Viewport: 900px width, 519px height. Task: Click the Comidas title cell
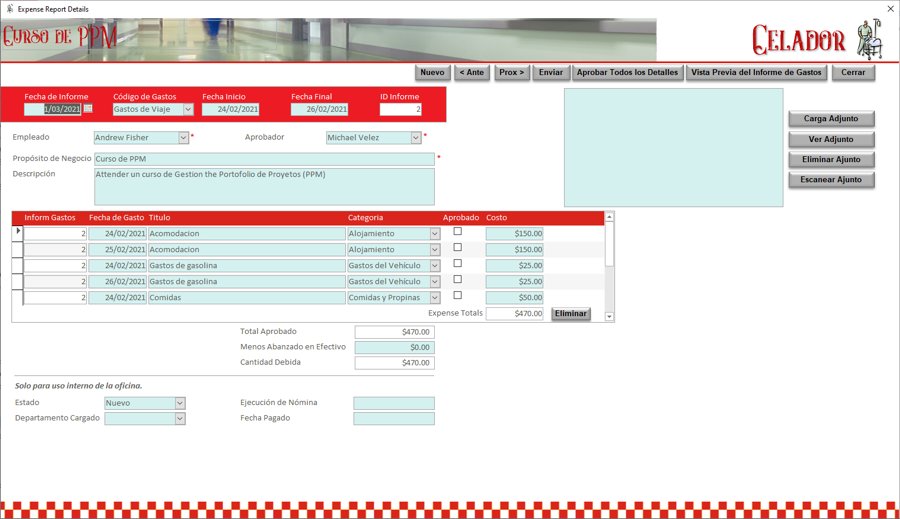coord(247,298)
